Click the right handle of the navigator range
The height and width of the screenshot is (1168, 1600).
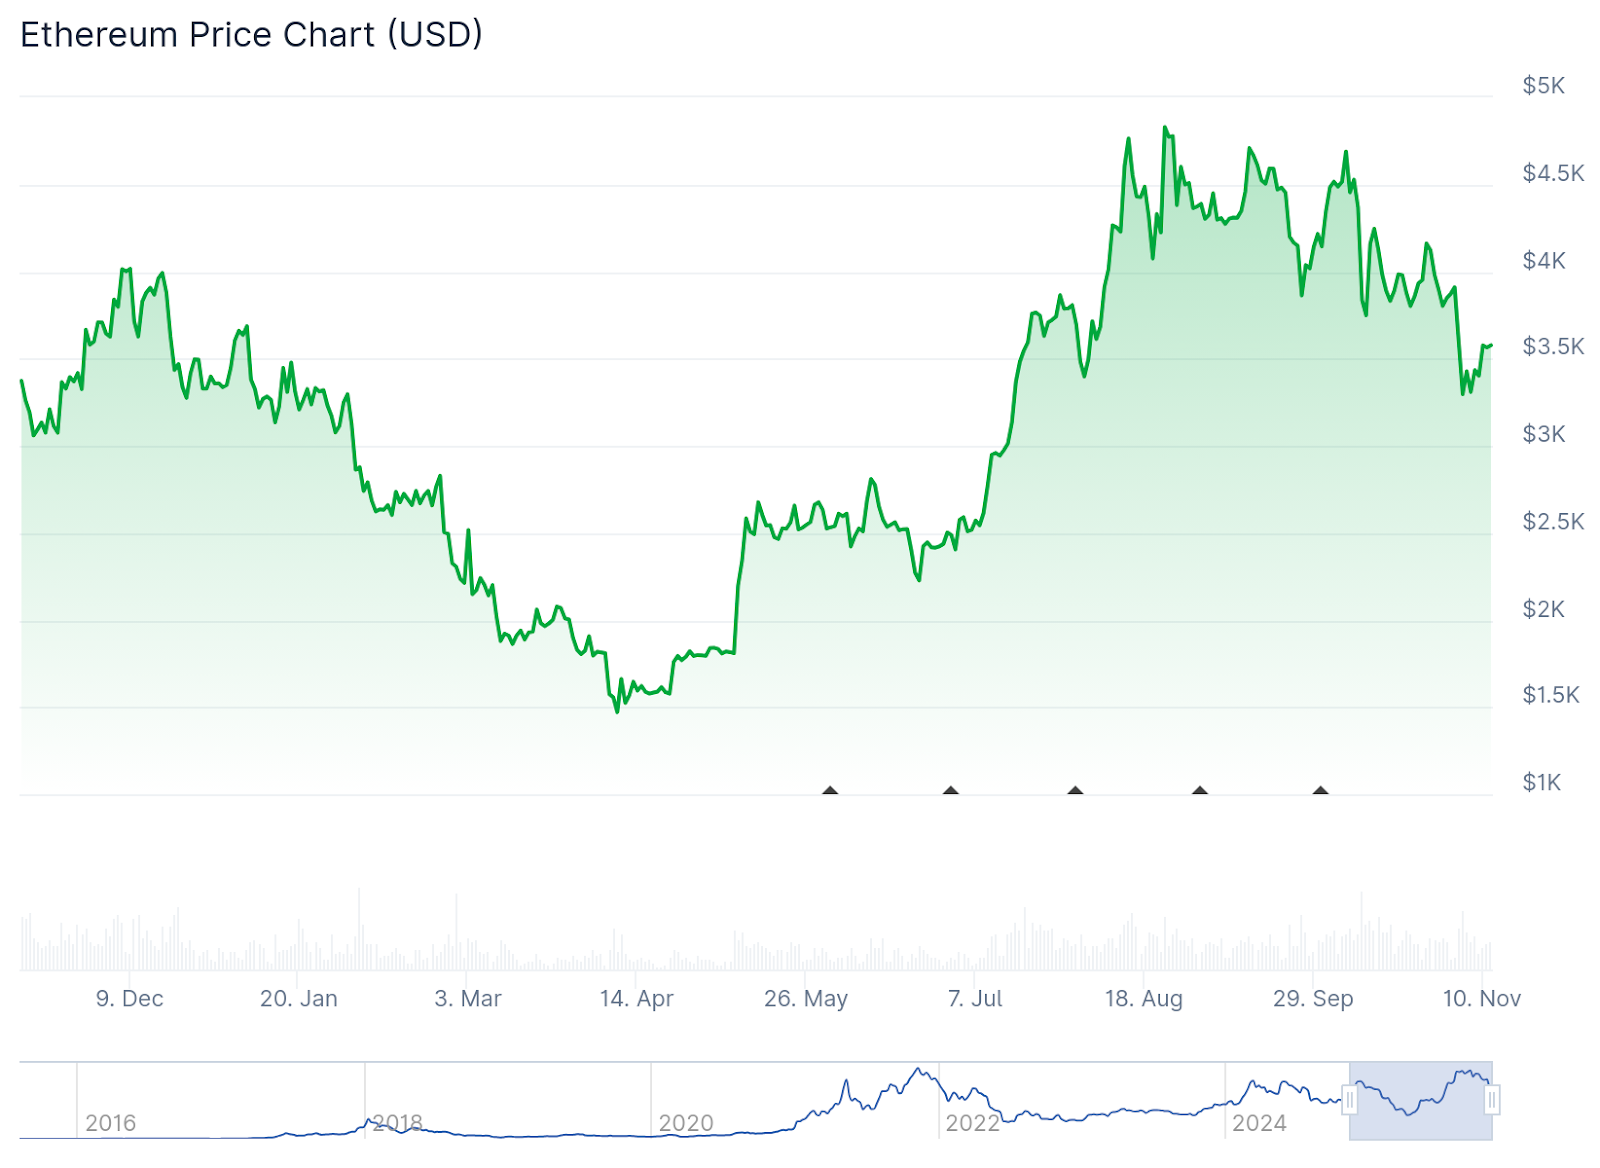pyautogui.click(x=1492, y=1101)
